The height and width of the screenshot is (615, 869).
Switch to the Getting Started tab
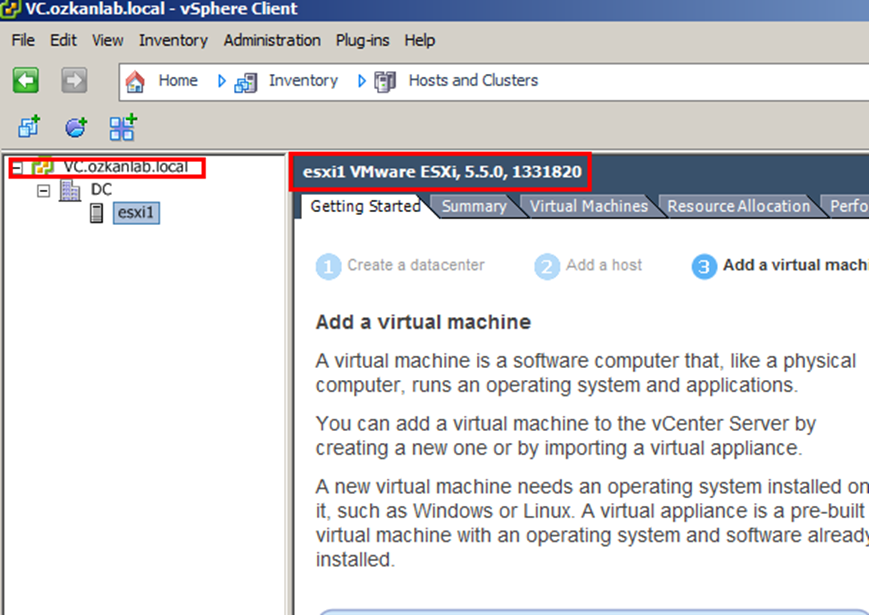click(x=365, y=206)
